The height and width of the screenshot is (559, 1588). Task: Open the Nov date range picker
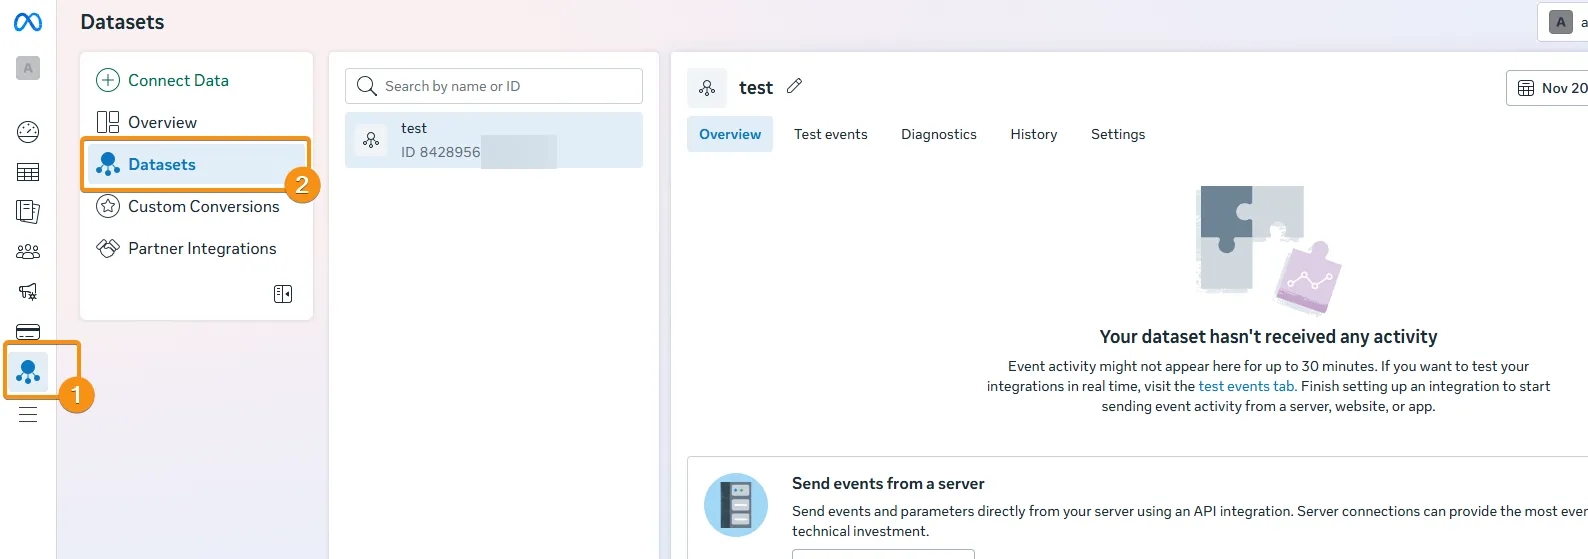(1547, 88)
